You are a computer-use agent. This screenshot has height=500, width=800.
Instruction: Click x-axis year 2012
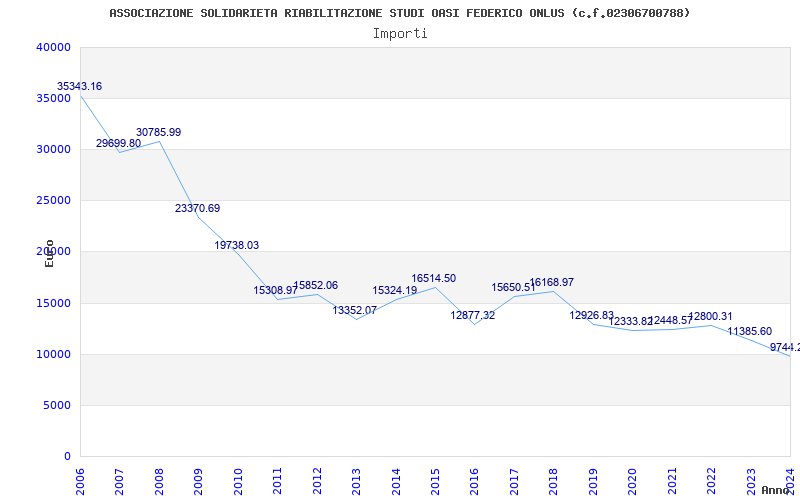coord(317,481)
